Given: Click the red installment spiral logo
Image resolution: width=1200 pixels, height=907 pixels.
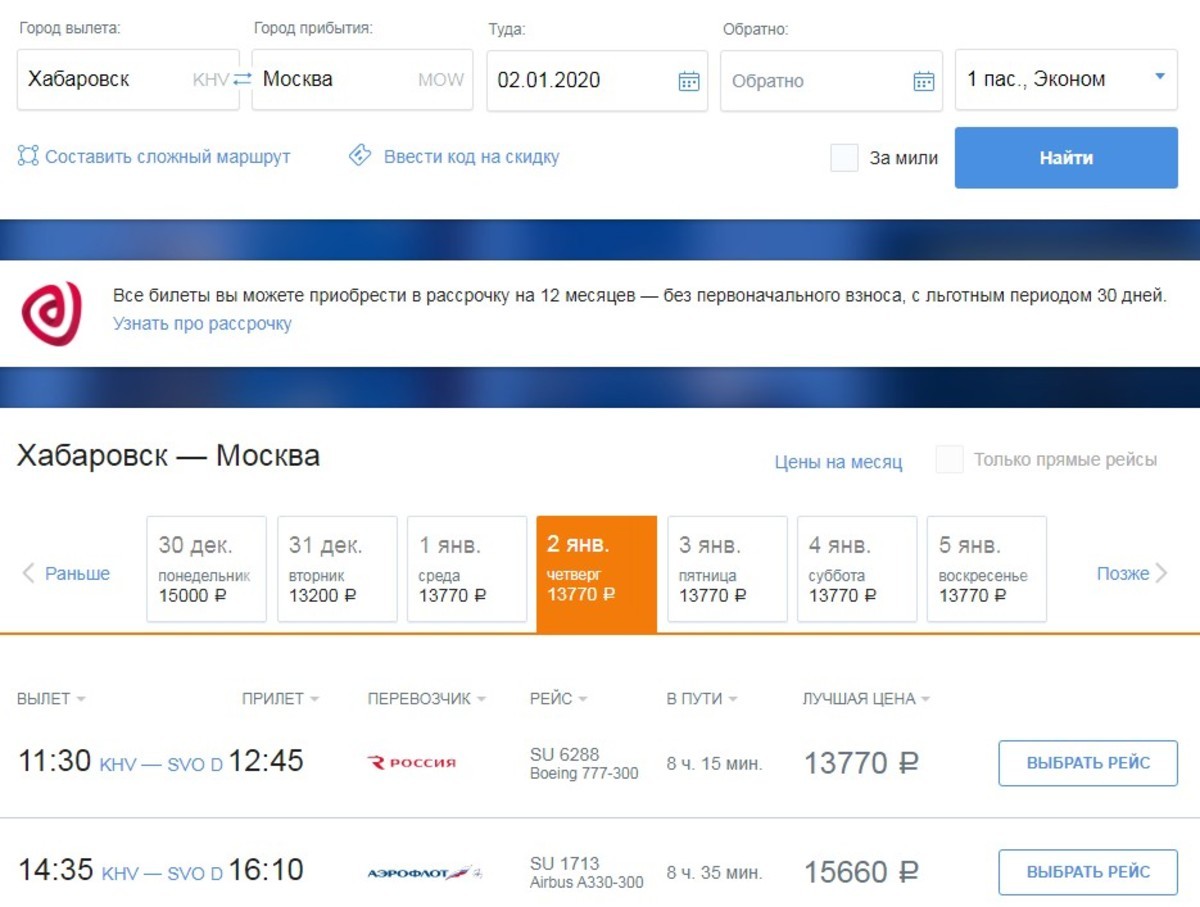Looking at the screenshot, I should click(x=52, y=313).
